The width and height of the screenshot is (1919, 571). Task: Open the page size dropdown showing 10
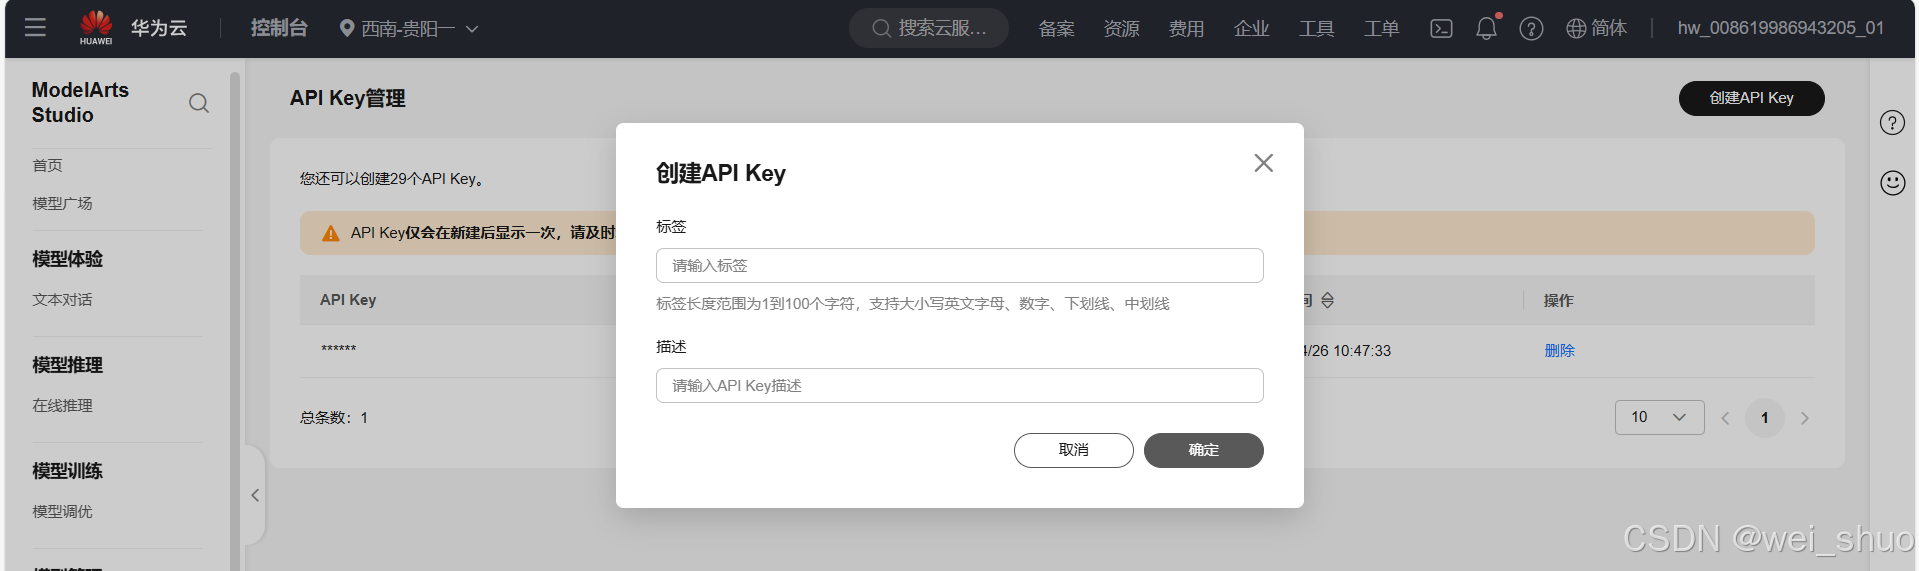tap(1660, 417)
